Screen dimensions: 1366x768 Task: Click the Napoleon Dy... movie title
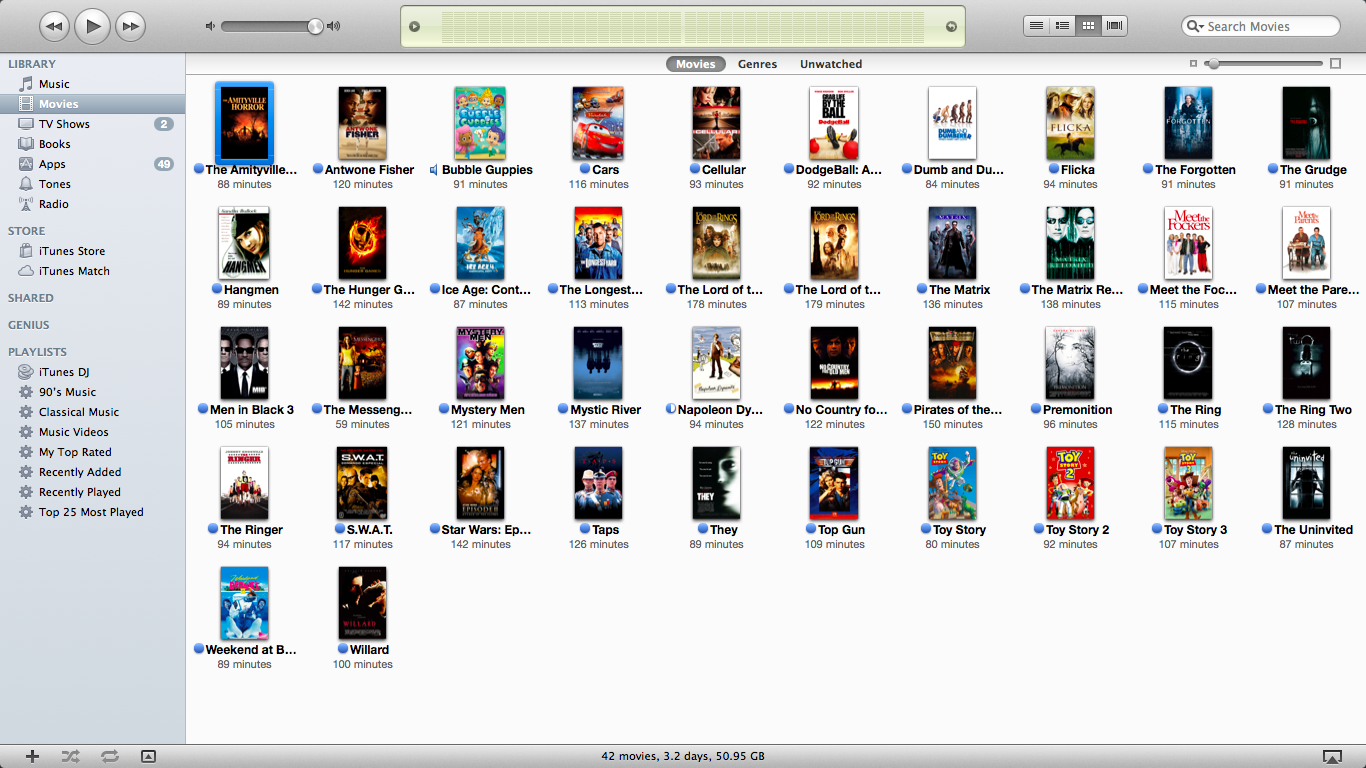click(720, 410)
